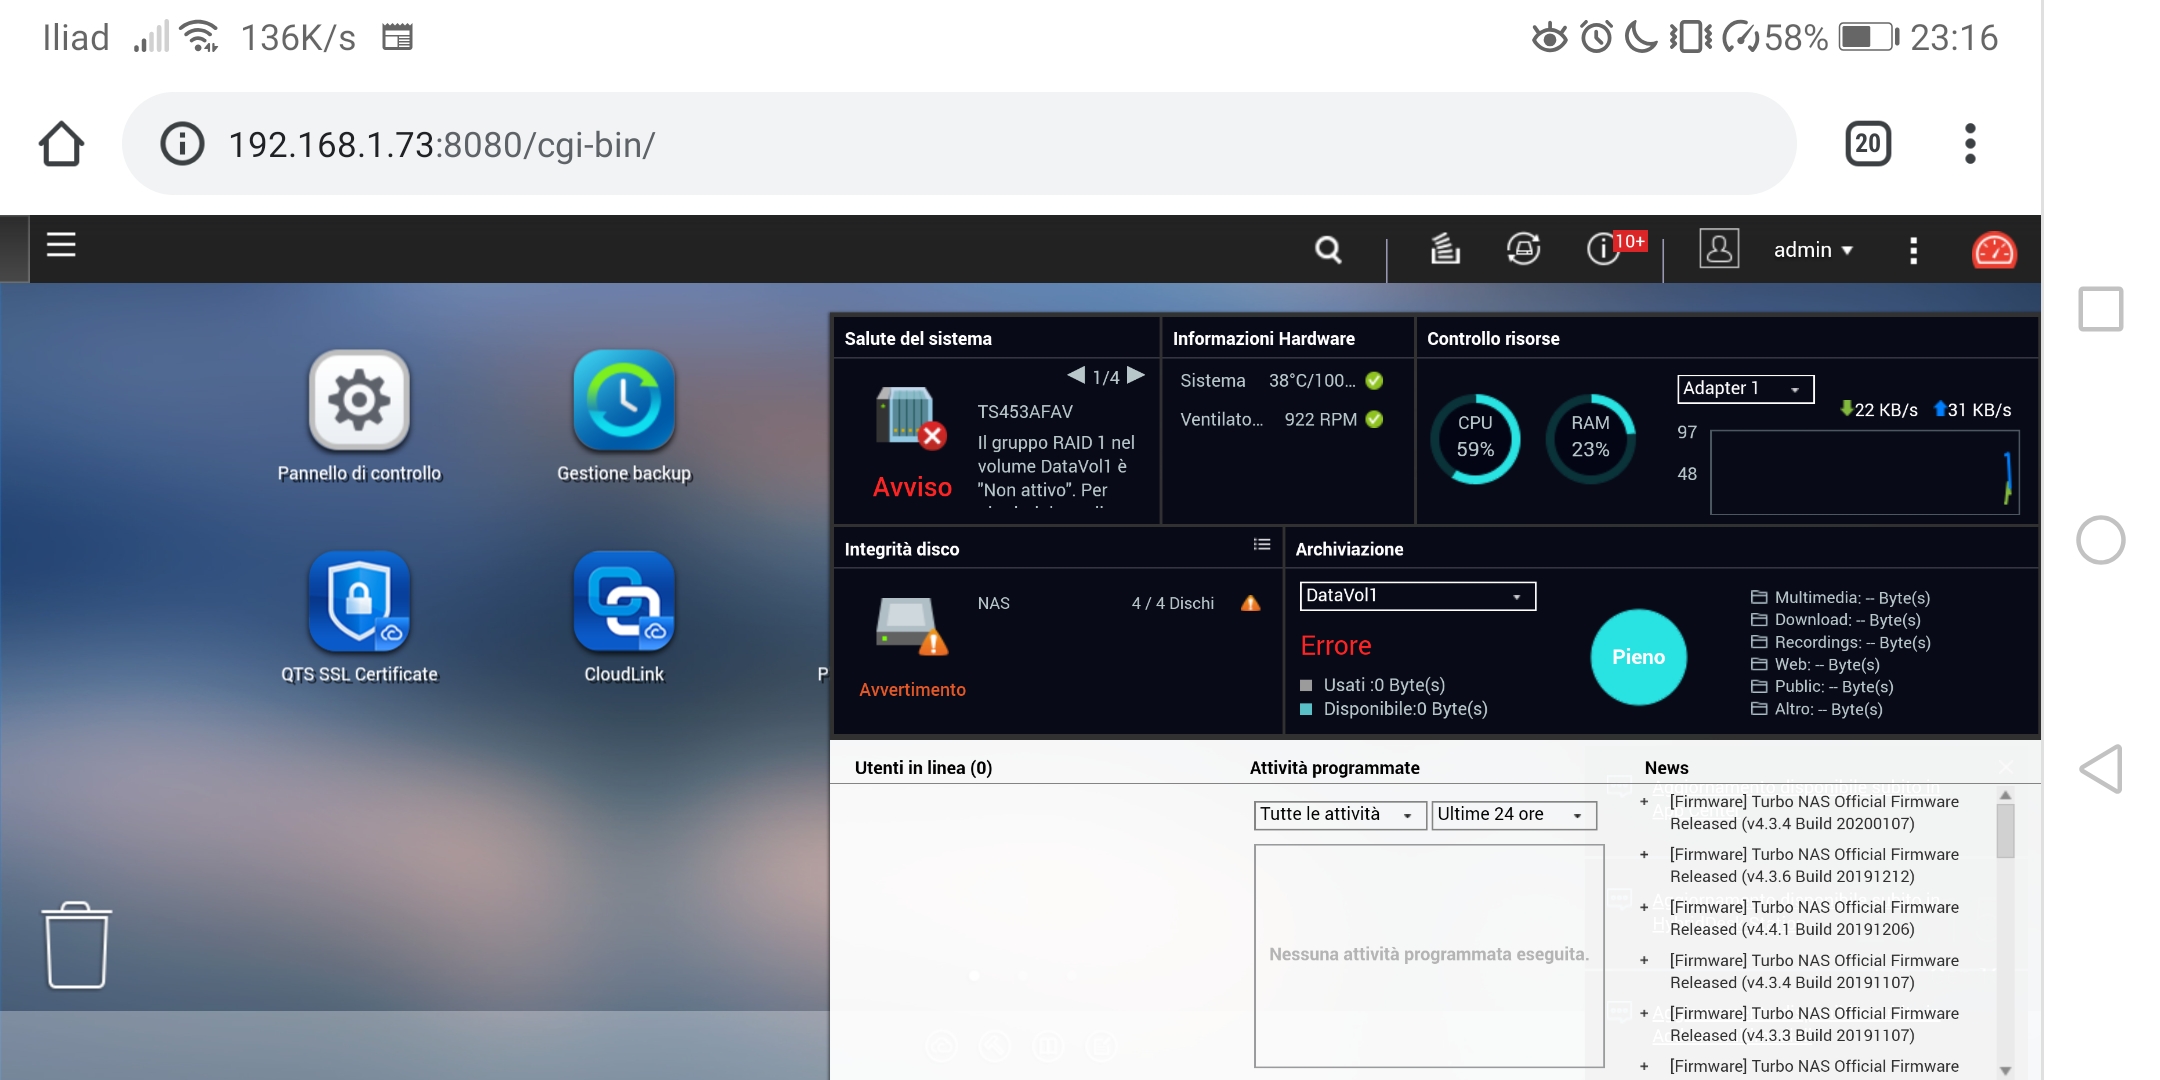Expand the admin user dropdown
The width and height of the screenshot is (2160, 1080).
point(1812,250)
